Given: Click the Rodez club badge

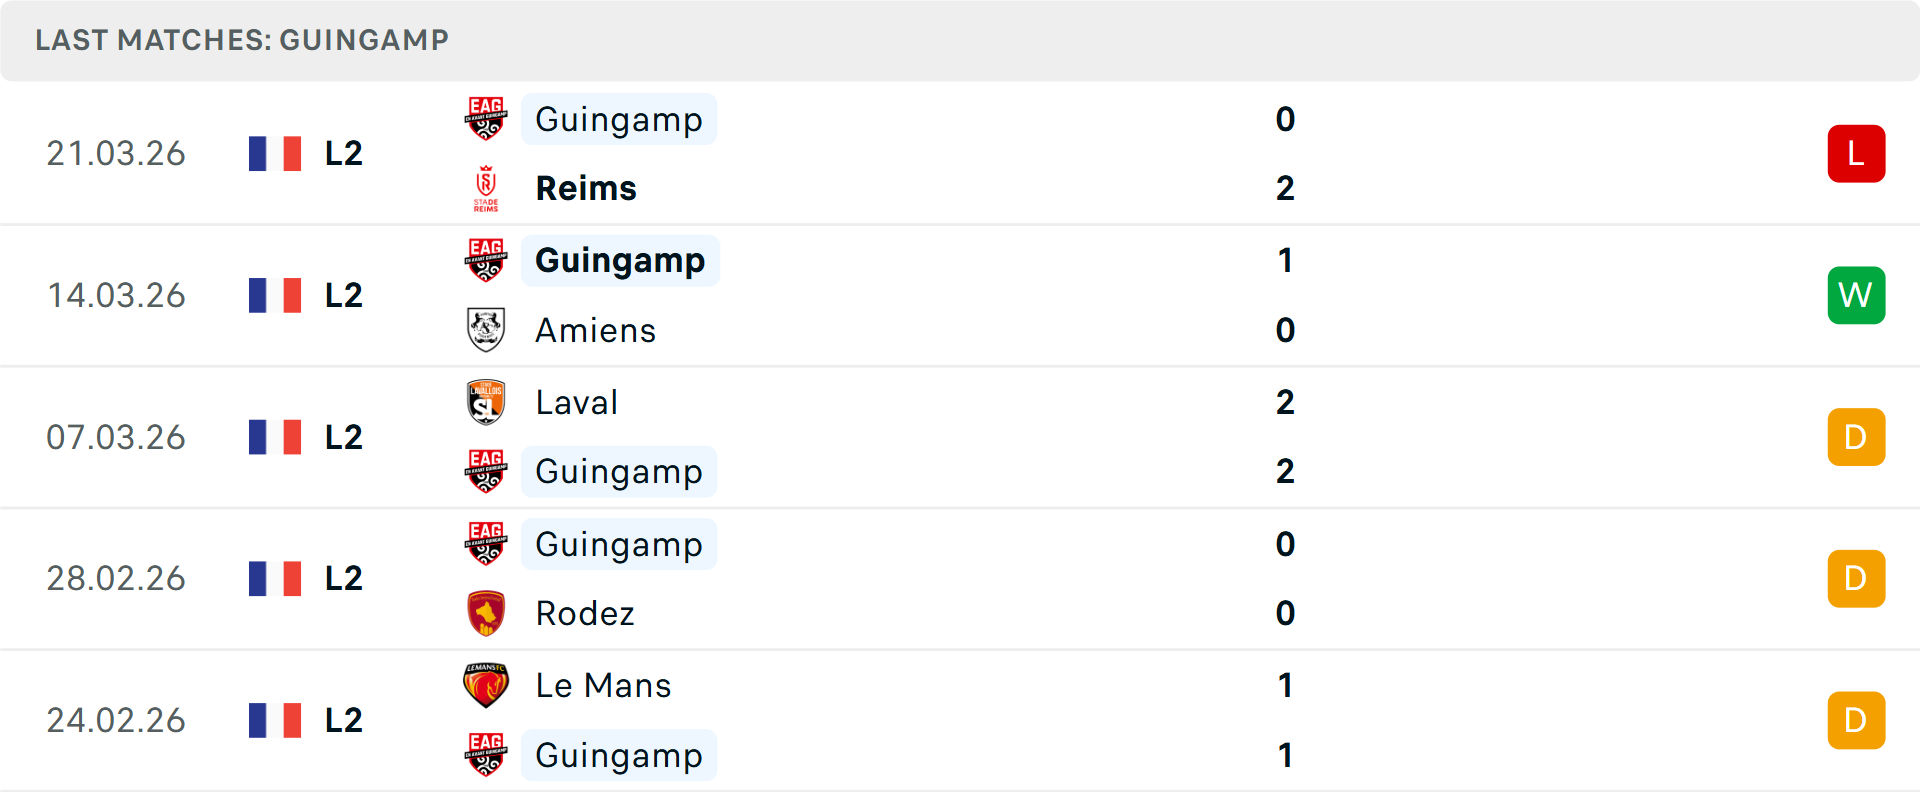Looking at the screenshot, I should 486,613.
